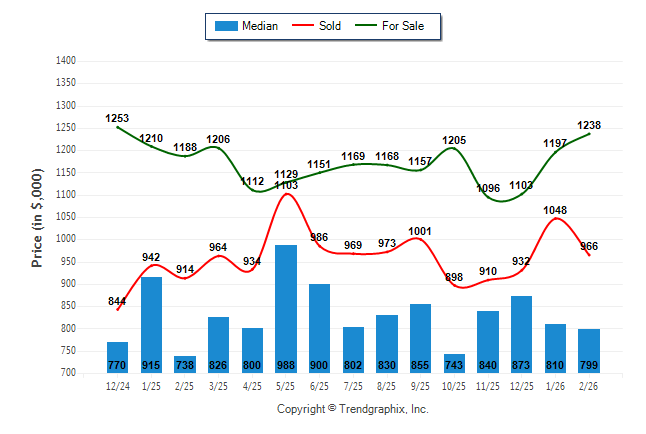
Task: Click the 12/24 bar labeled 770
Action: pos(118,357)
